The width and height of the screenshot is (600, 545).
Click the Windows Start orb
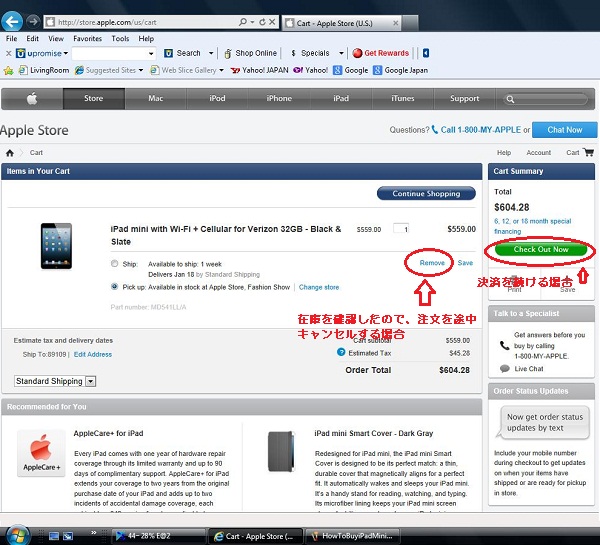pyautogui.click(x=17, y=535)
